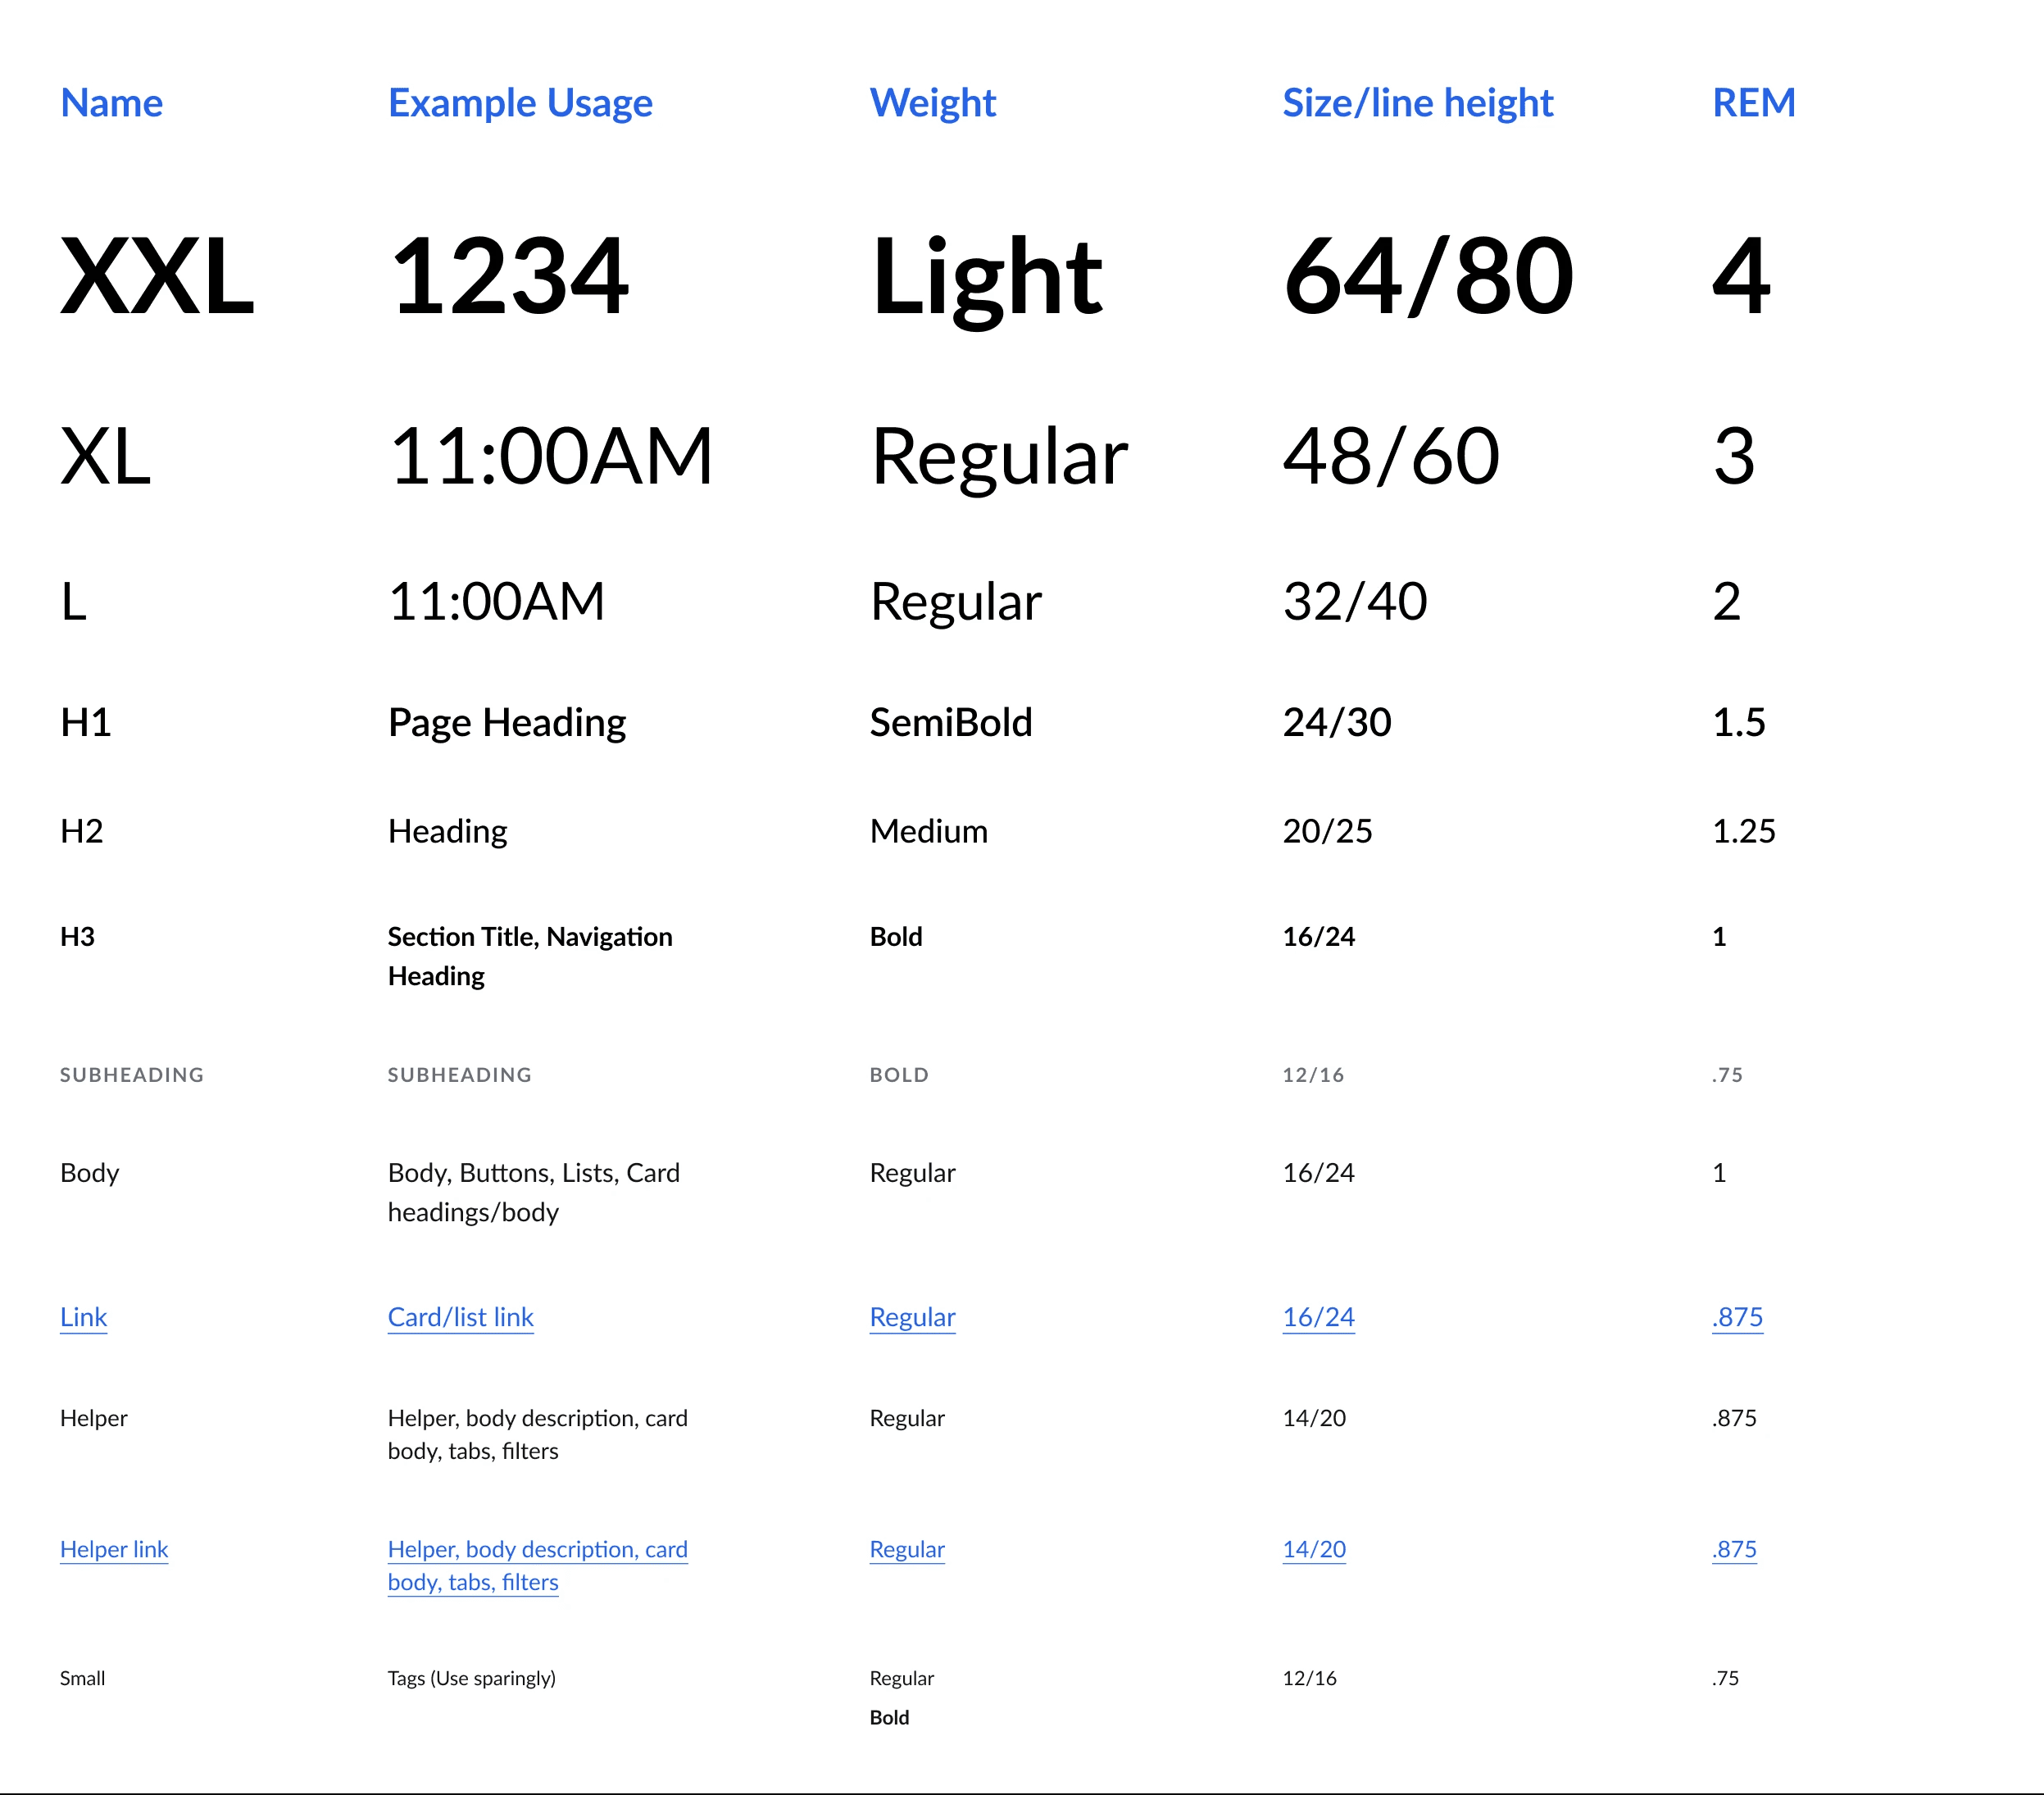Image resolution: width=2044 pixels, height=1795 pixels.
Task: Click the Size/line height header
Action: (x=1417, y=103)
